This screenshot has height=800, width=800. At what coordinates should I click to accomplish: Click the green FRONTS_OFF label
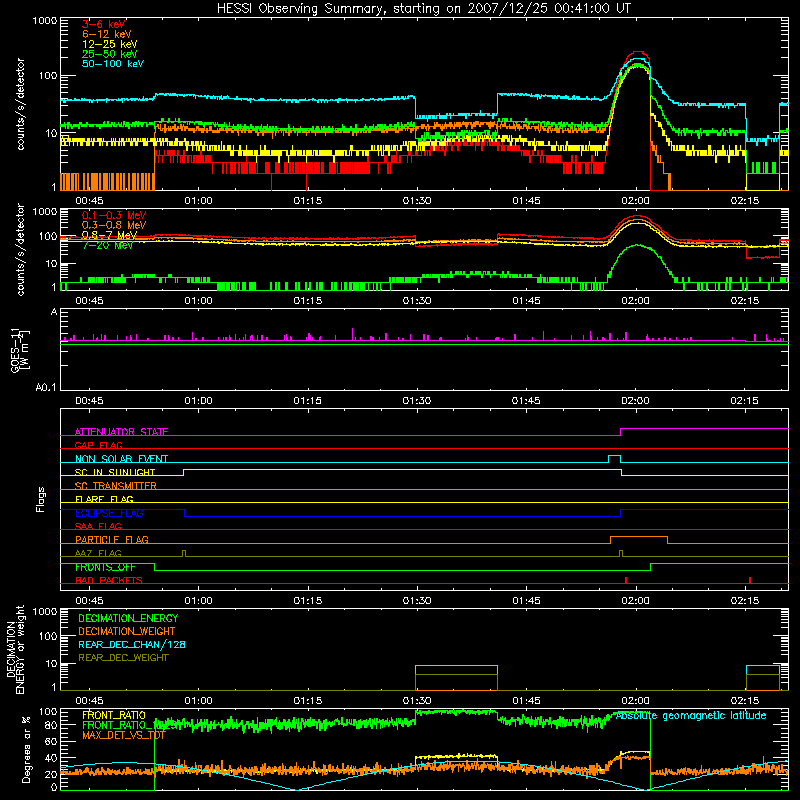pos(105,567)
